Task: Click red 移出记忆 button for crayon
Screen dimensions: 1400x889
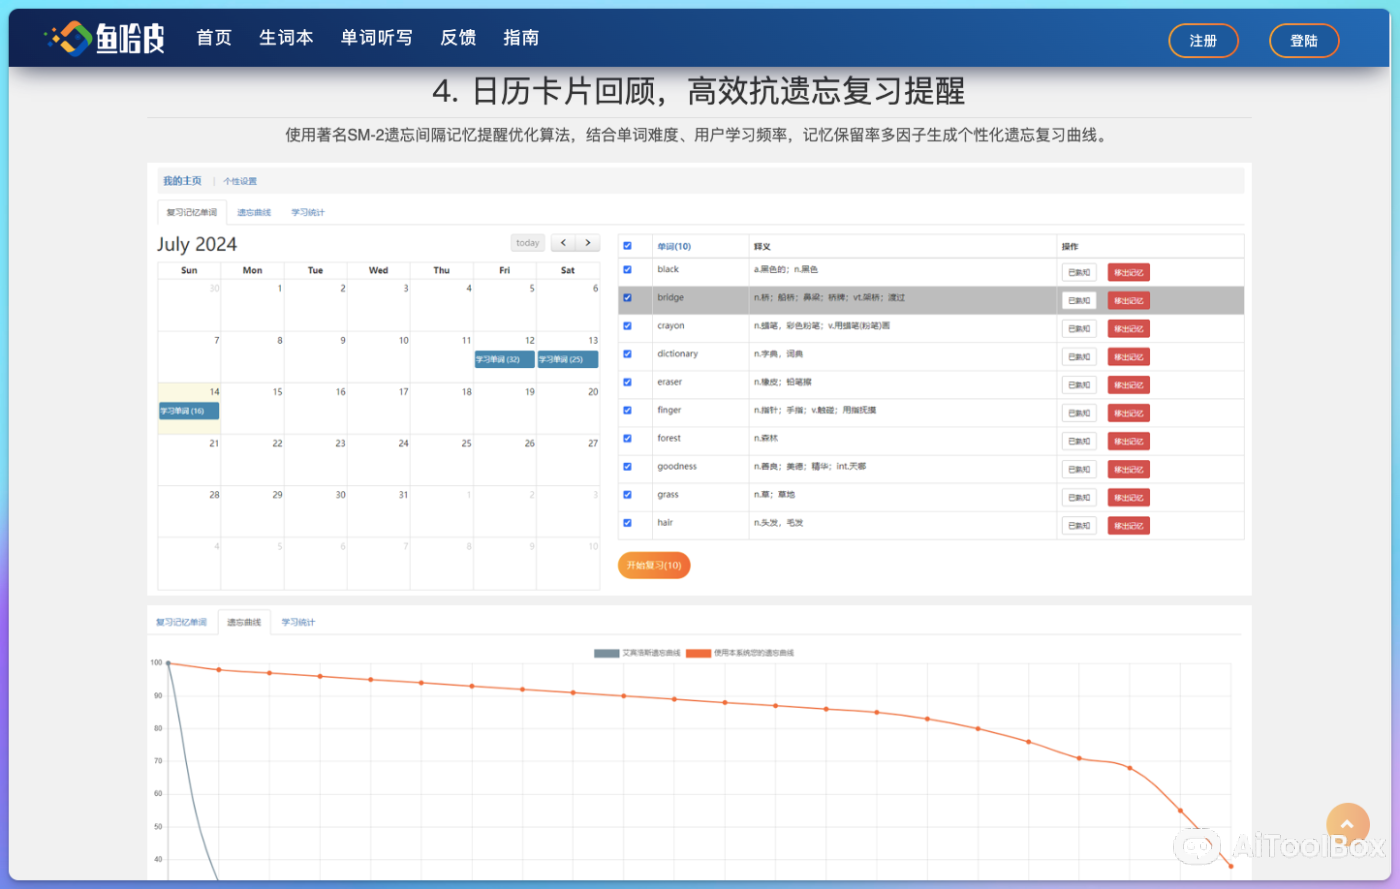Action: click(x=1128, y=329)
